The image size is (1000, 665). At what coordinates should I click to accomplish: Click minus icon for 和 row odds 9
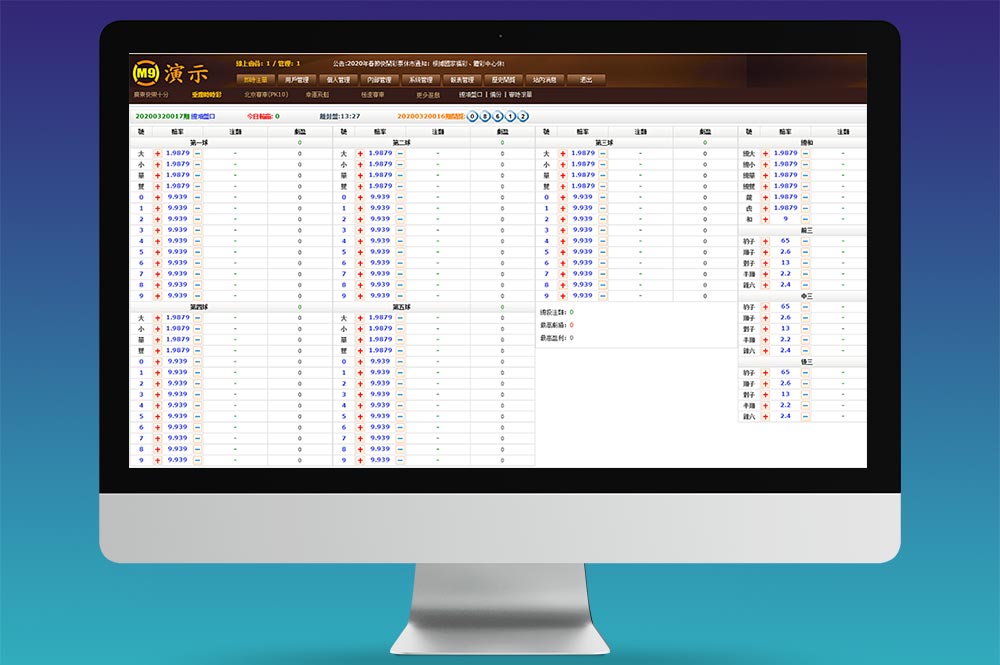coord(805,219)
